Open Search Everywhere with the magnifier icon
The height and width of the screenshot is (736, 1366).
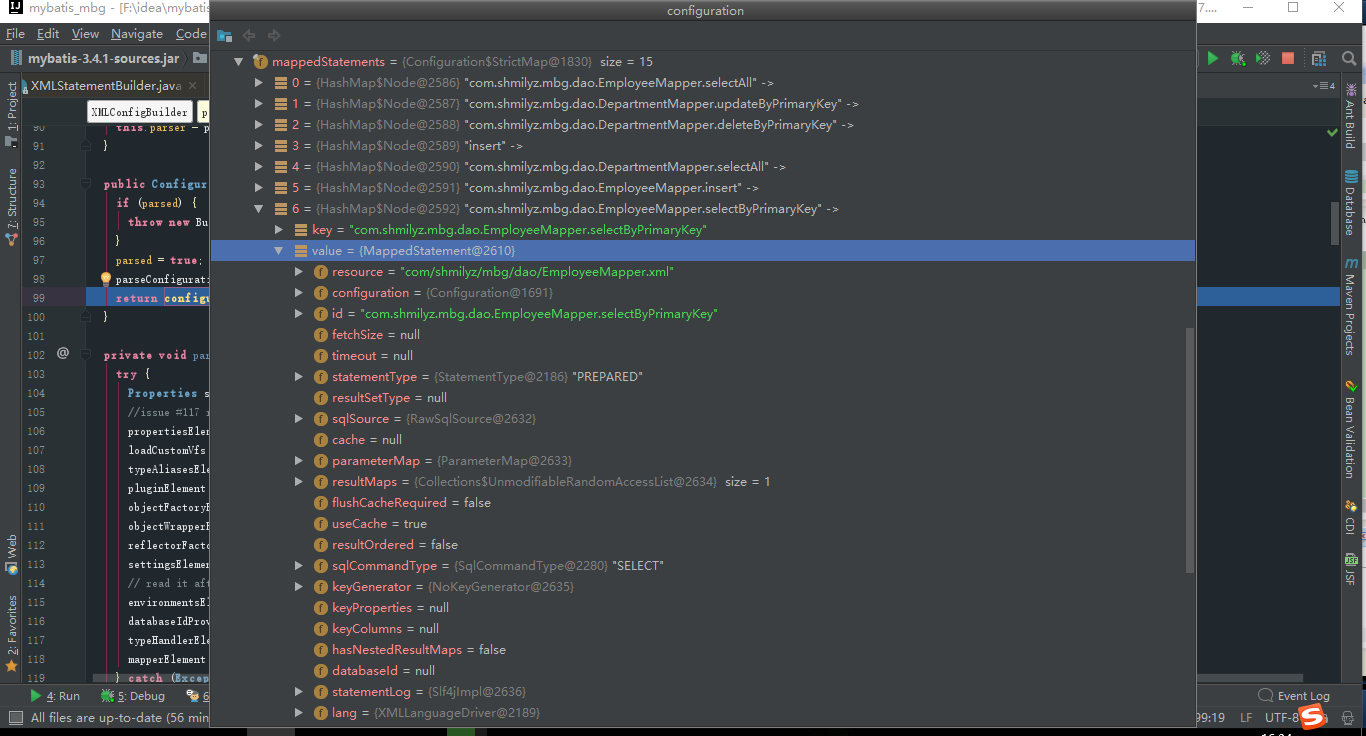[1349, 58]
